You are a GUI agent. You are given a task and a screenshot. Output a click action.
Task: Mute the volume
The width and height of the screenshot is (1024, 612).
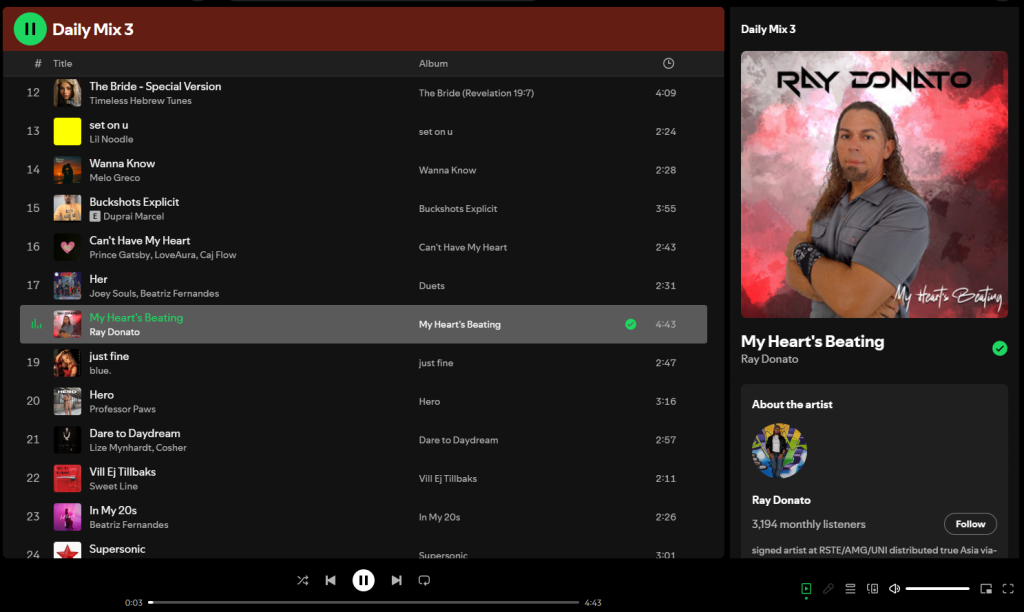[x=894, y=588]
